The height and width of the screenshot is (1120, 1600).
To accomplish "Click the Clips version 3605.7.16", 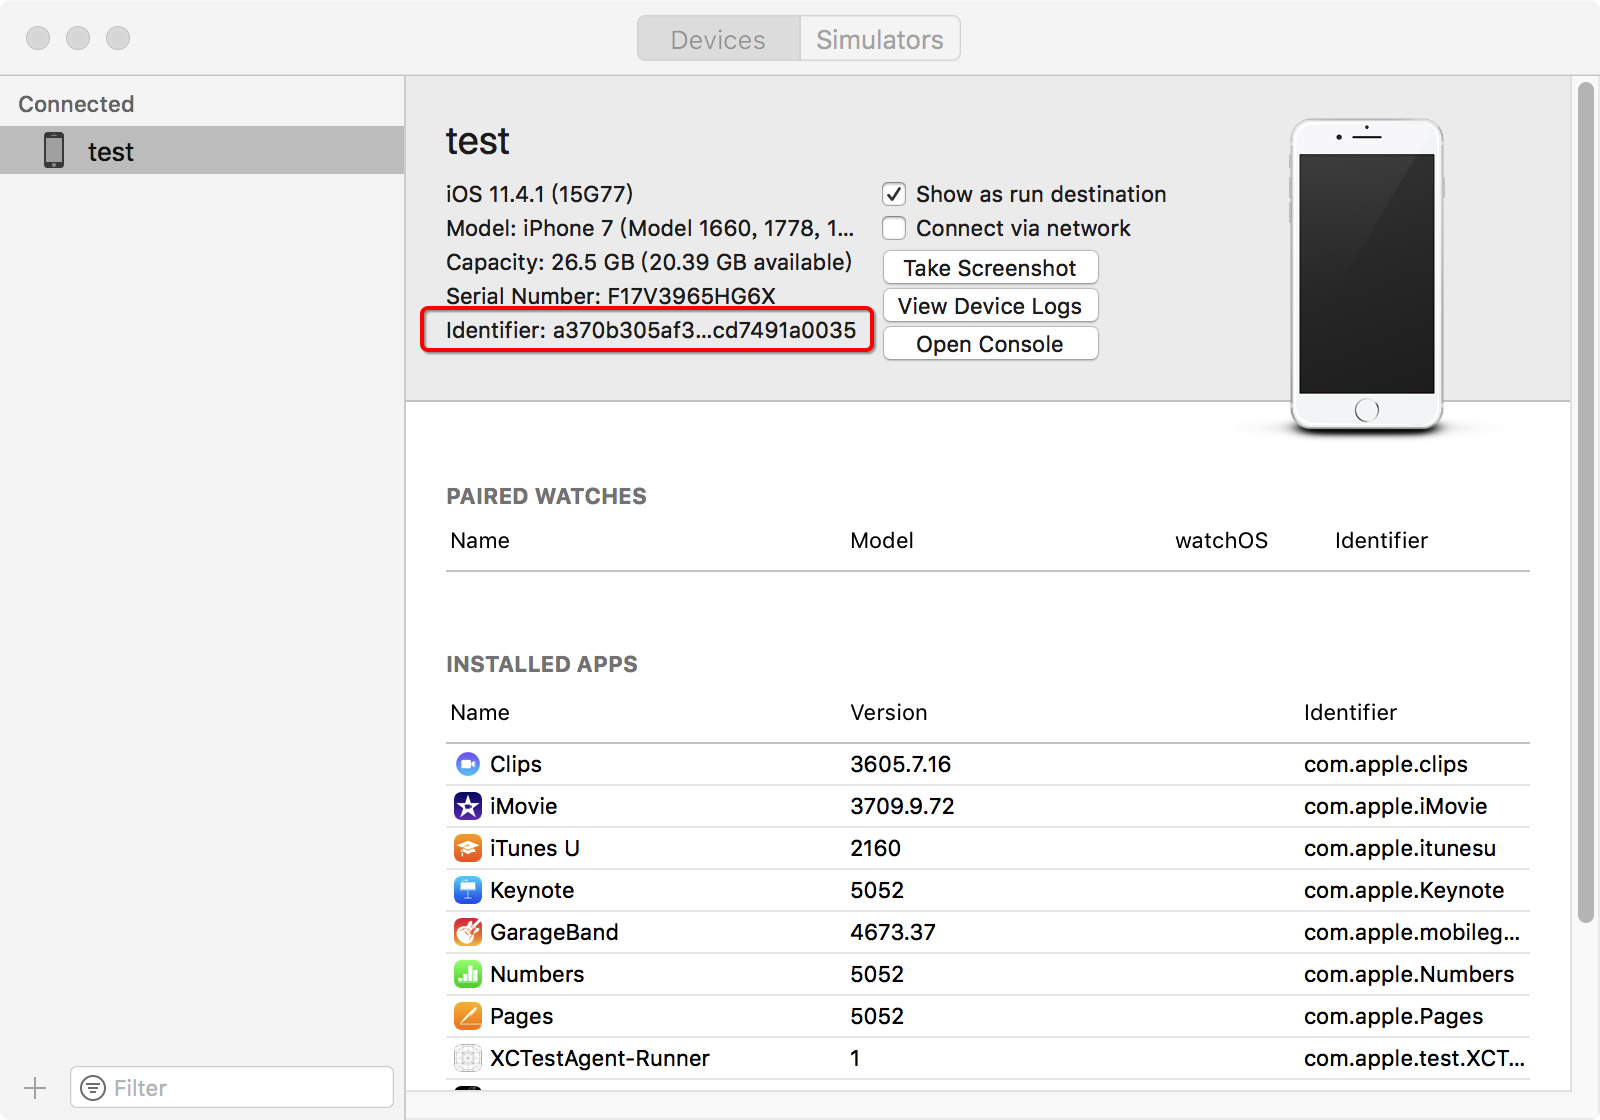I will 901,764.
